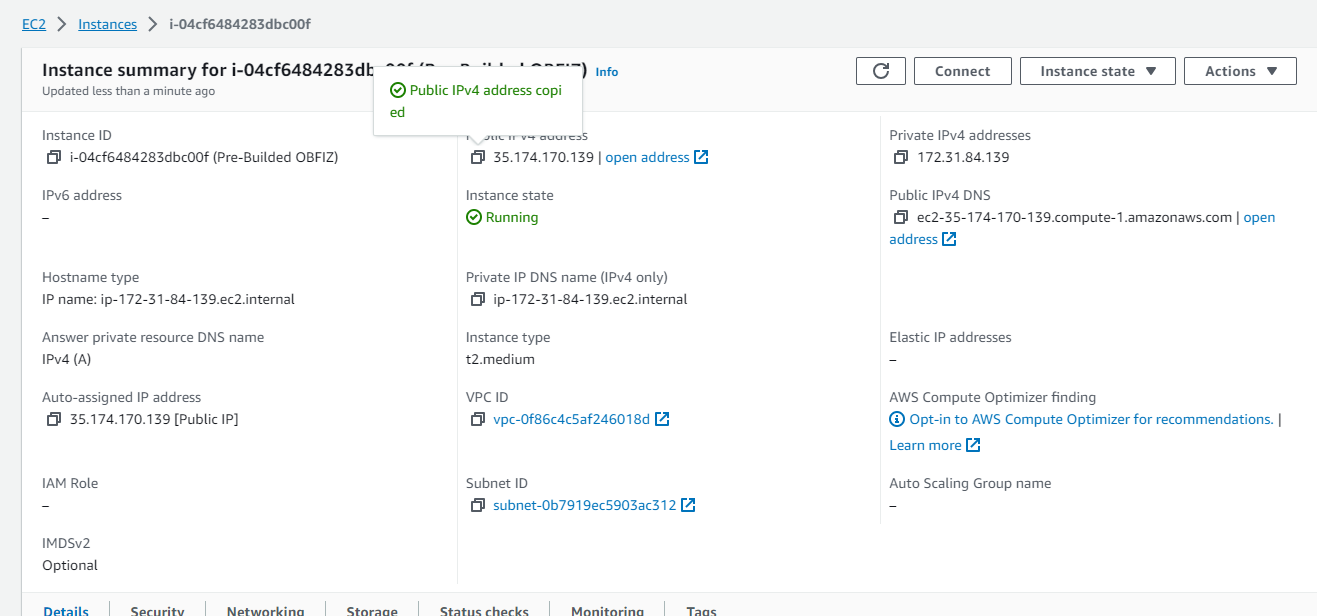Viewport: 1317px width, 616px height.
Task: Open address link for Public IPv4 address
Action: pyautogui.click(x=648, y=157)
